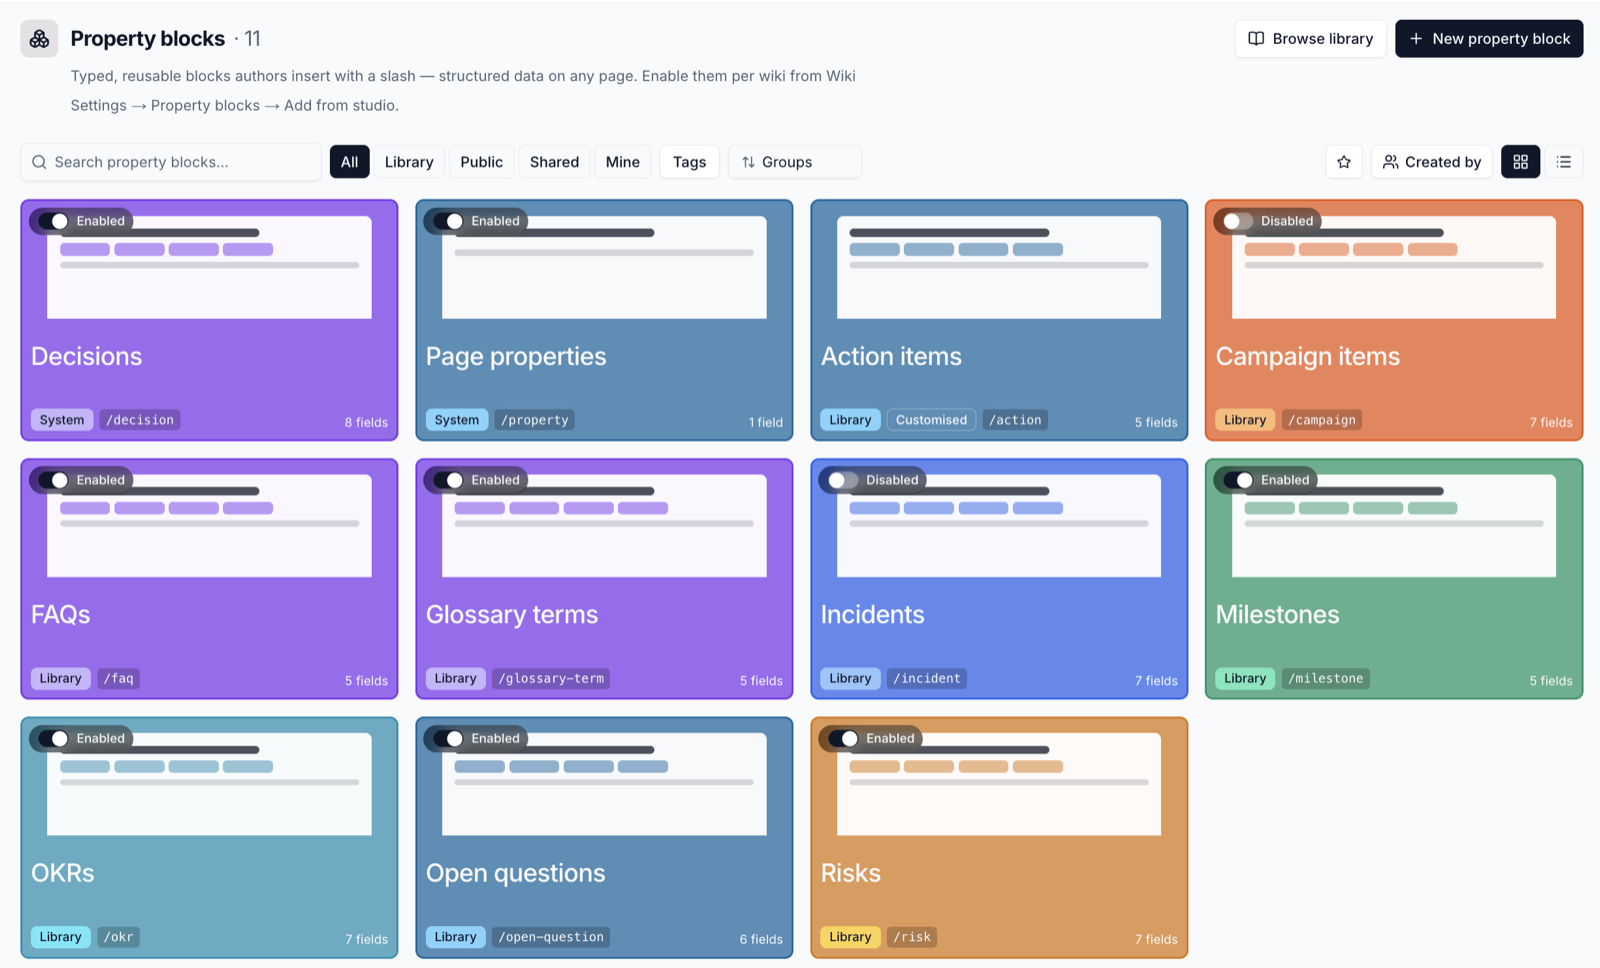
Task: Click the Library tag on Risks card
Action: pos(850,937)
